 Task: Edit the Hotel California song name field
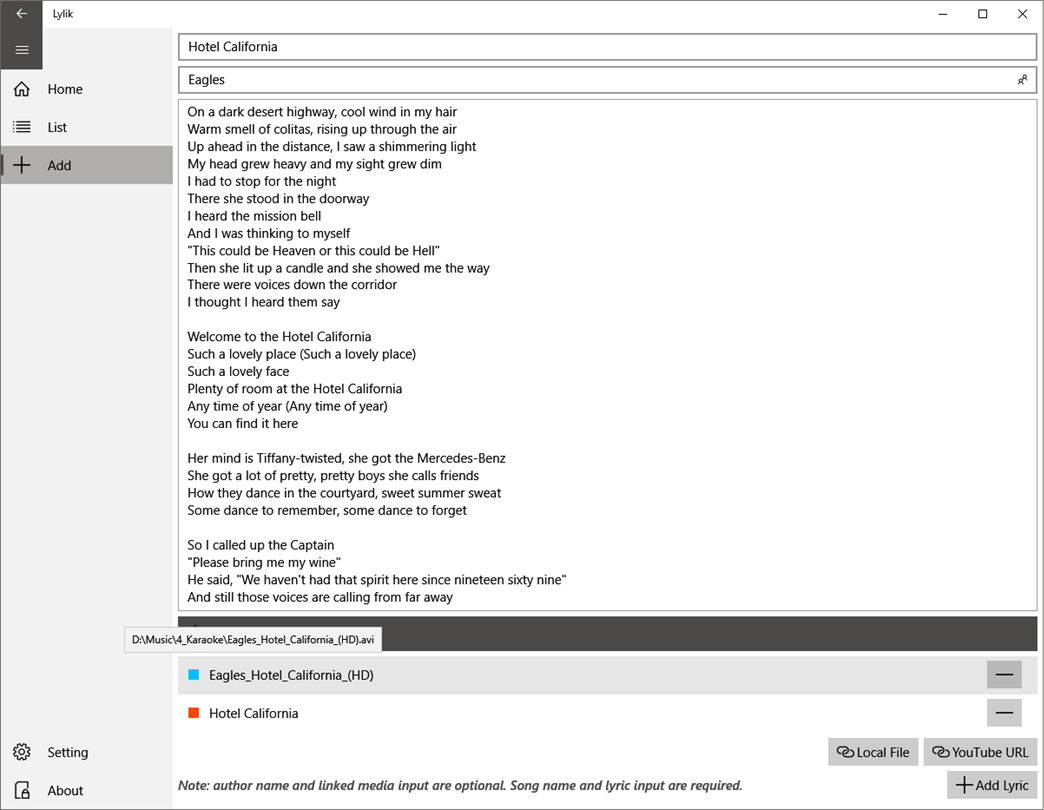pos(607,47)
